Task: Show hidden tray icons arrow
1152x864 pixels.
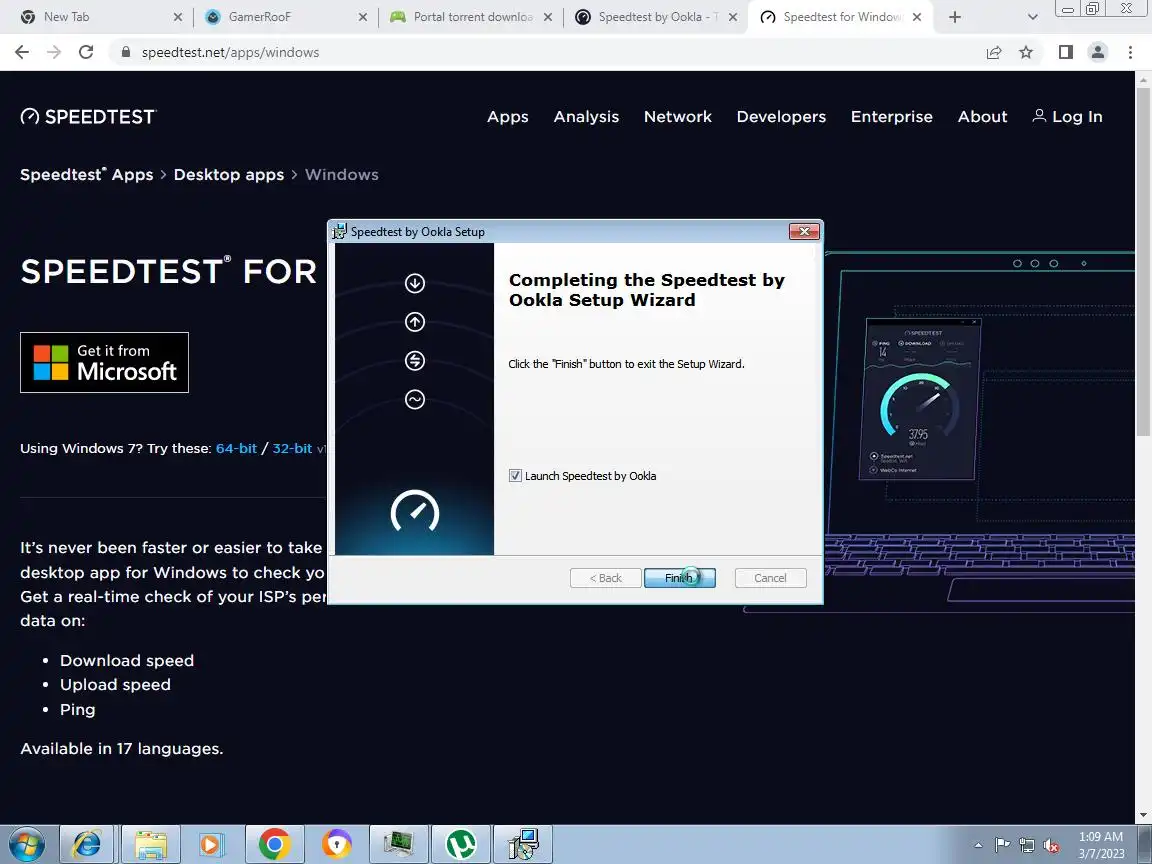Action: pyautogui.click(x=979, y=846)
